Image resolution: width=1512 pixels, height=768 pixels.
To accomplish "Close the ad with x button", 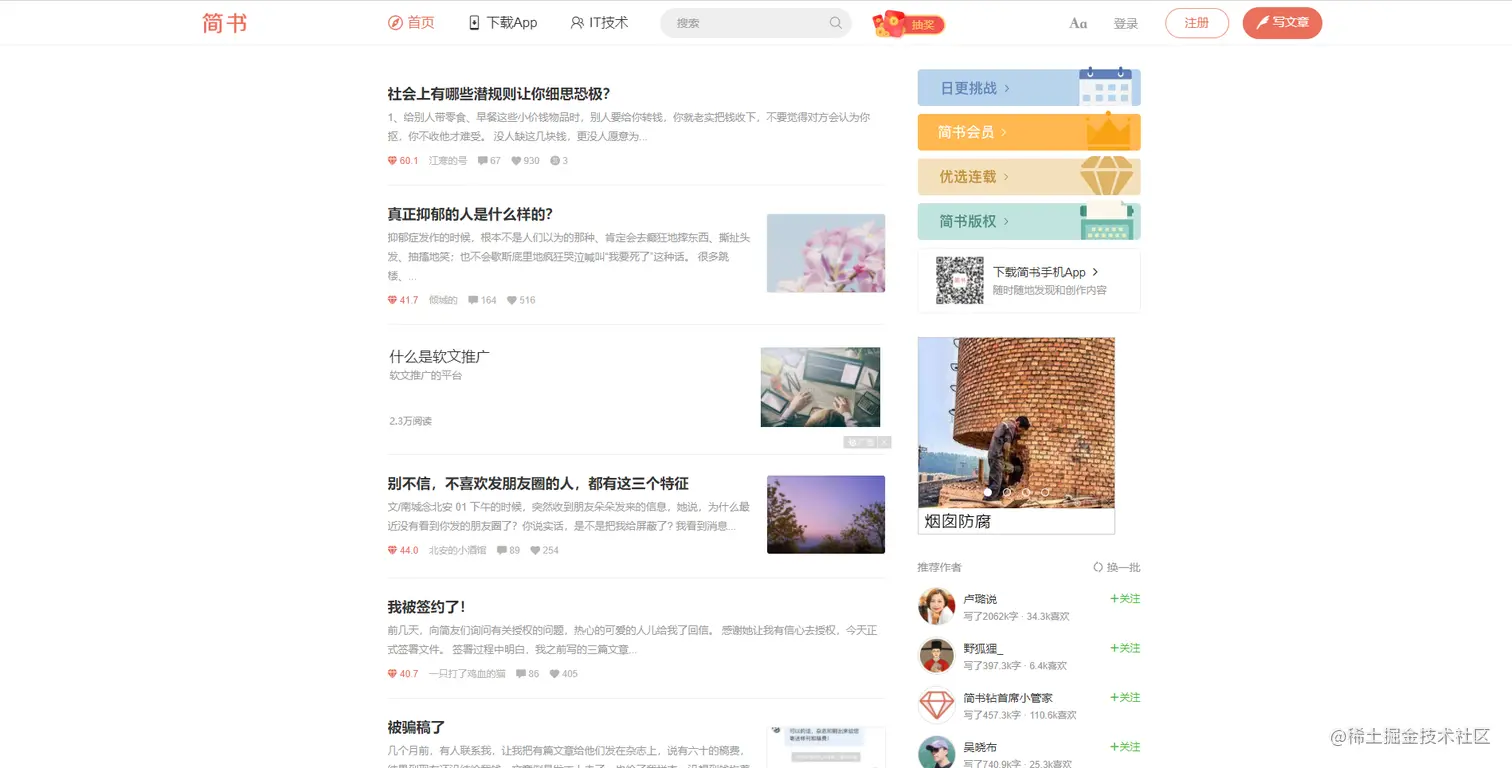I will point(884,442).
